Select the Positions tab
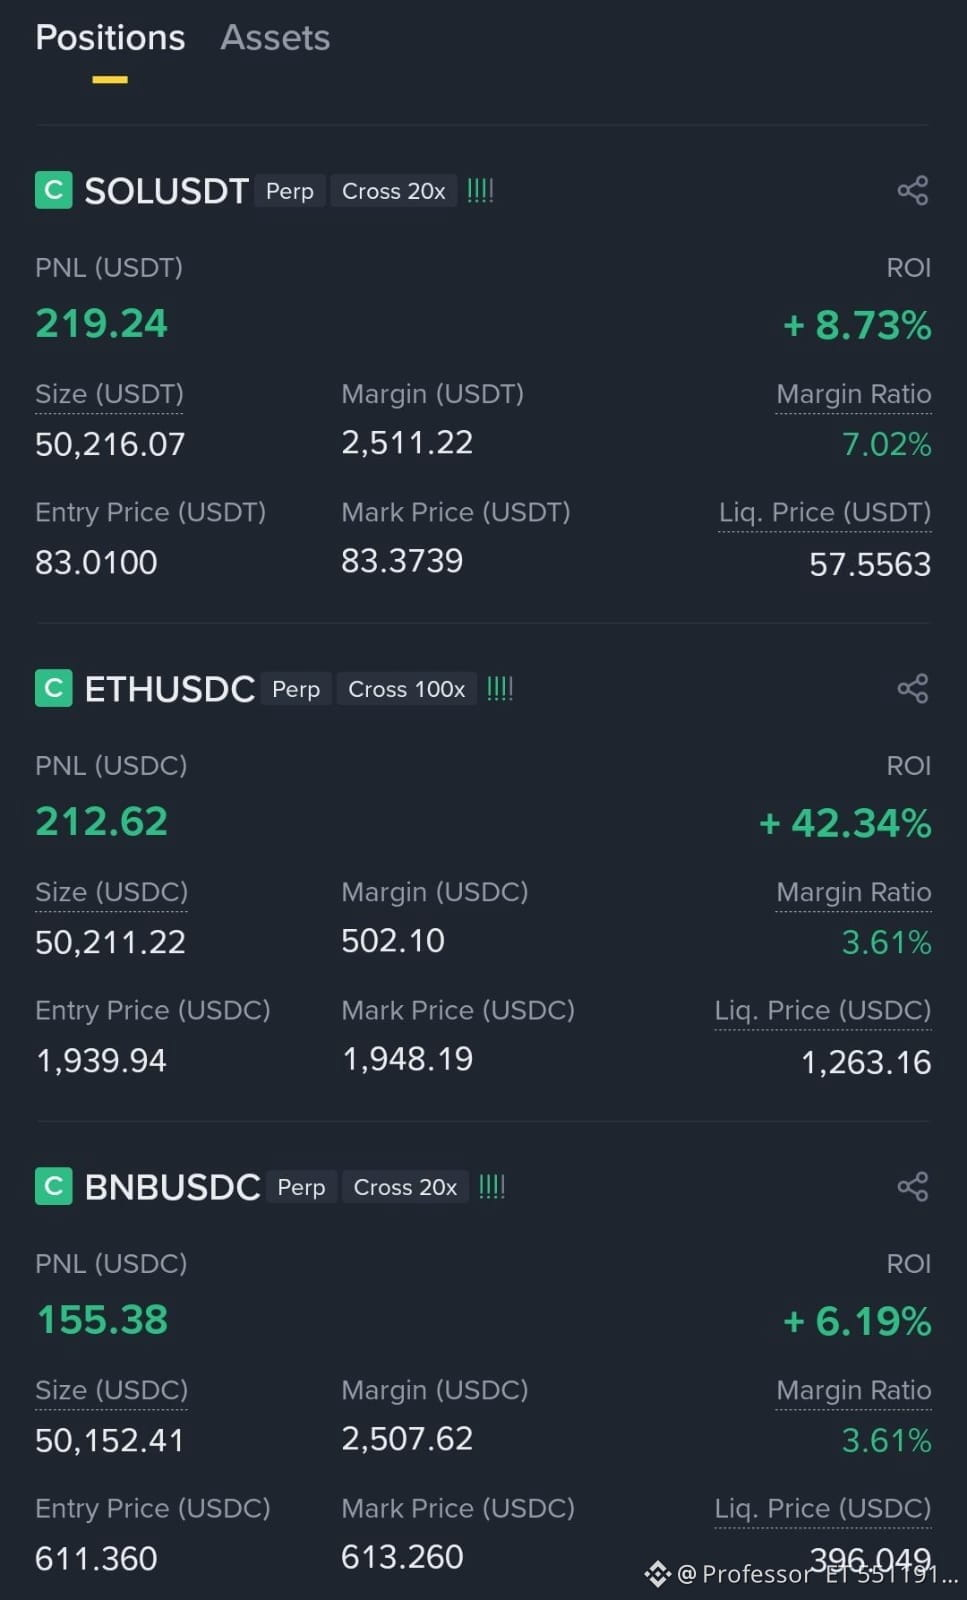967x1600 pixels. (x=110, y=37)
